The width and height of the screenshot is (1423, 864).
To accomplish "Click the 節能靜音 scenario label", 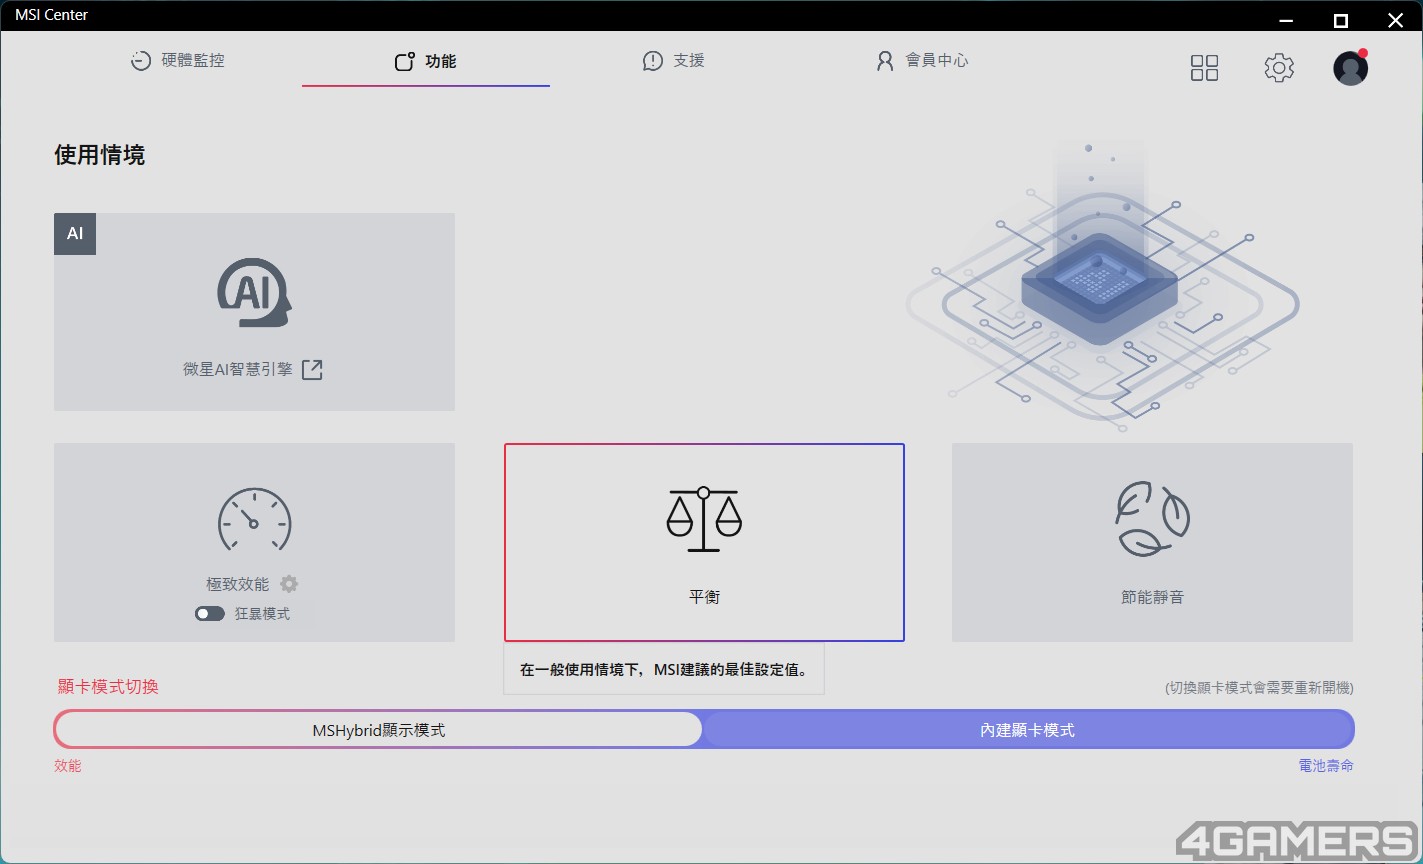I will coord(1152,597).
